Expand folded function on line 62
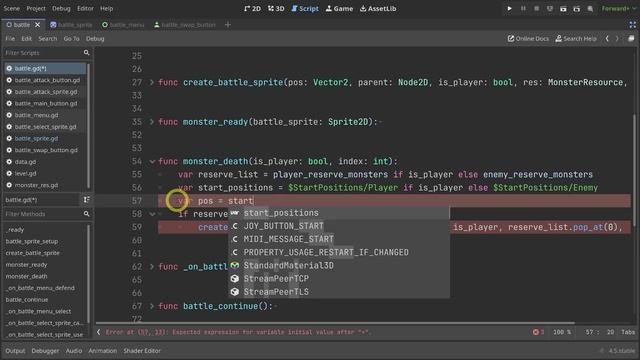Screen dimensions: 640x360 (152, 267)
